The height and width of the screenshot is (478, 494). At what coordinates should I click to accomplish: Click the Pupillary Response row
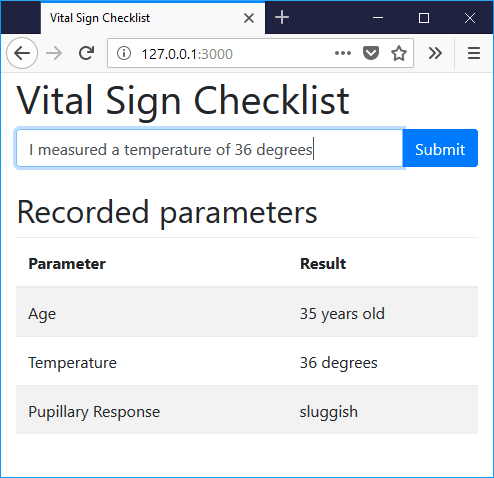[247, 410]
